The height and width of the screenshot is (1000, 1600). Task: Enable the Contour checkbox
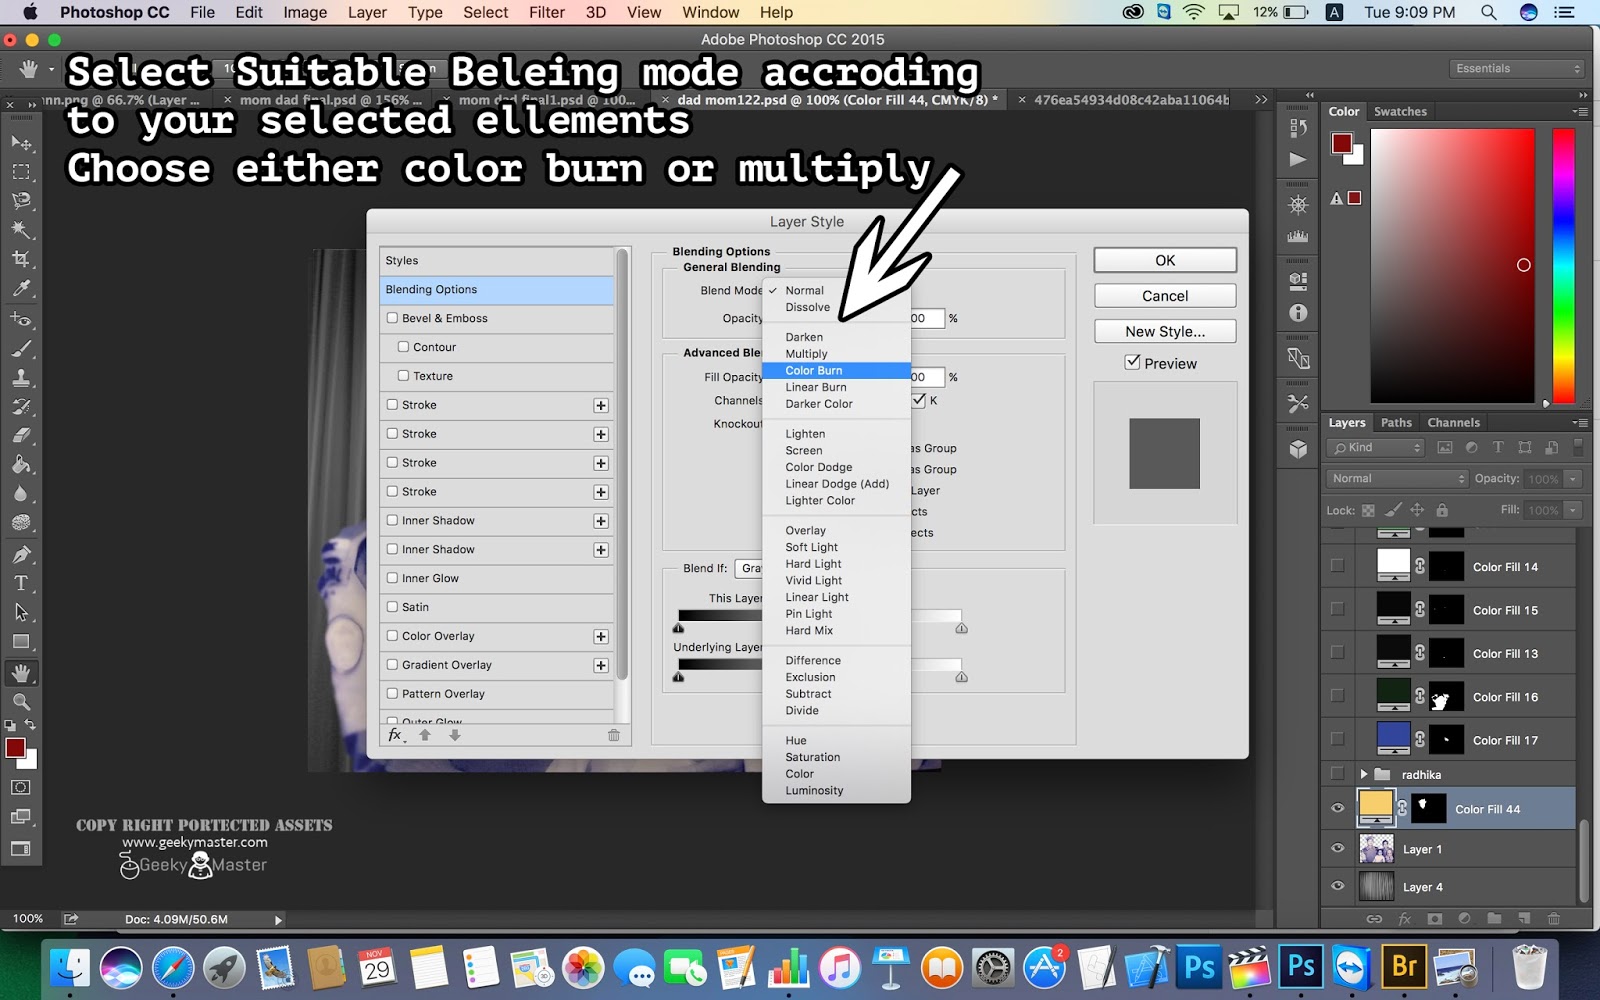pyautogui.click(x=403, y=347)
